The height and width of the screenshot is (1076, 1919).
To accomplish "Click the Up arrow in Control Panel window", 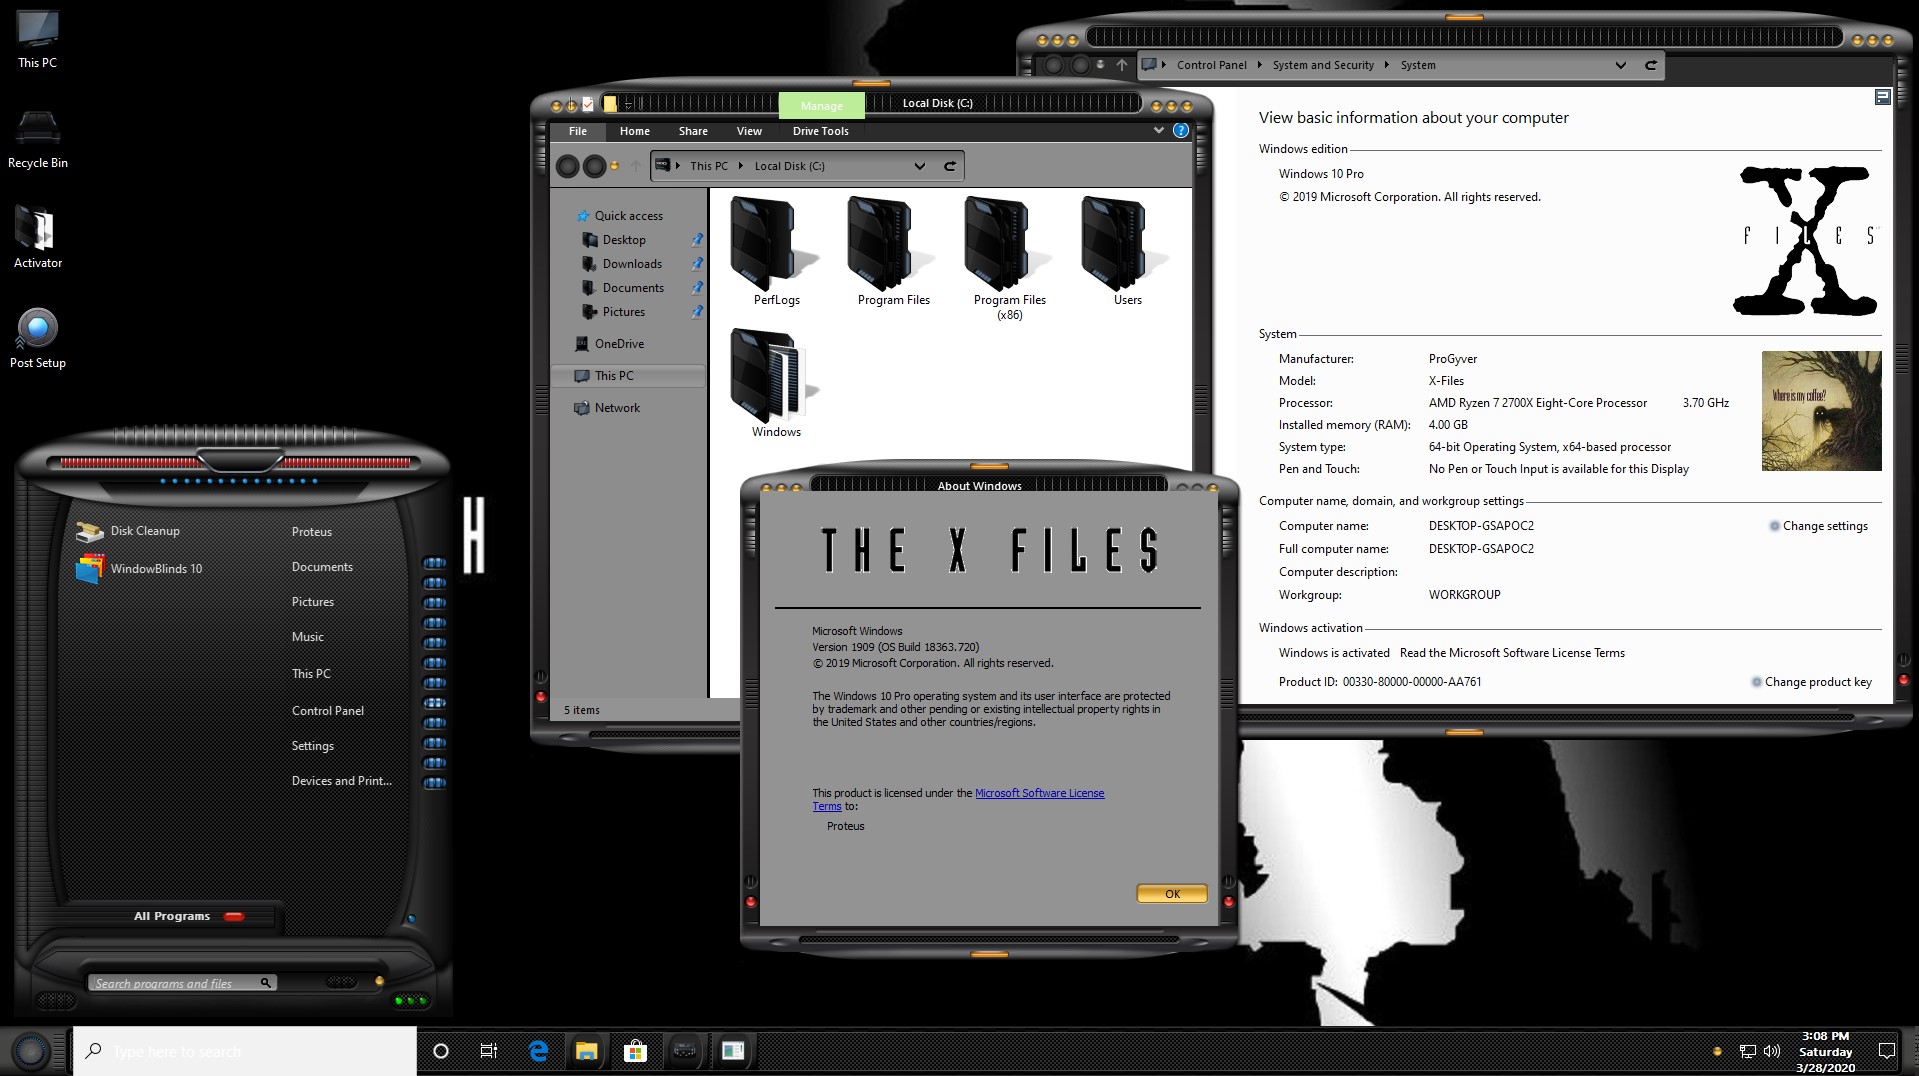I will point(1122,65).
